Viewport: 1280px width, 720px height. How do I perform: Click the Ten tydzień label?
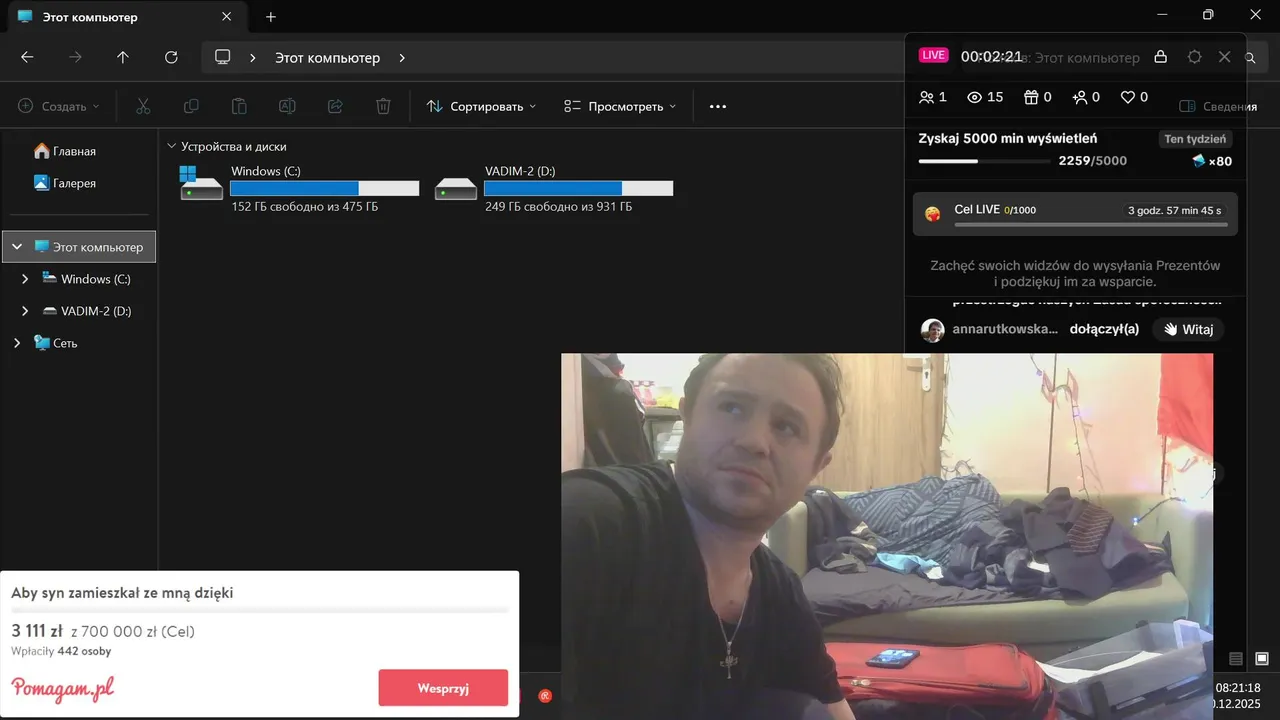tap(1195, 139)
